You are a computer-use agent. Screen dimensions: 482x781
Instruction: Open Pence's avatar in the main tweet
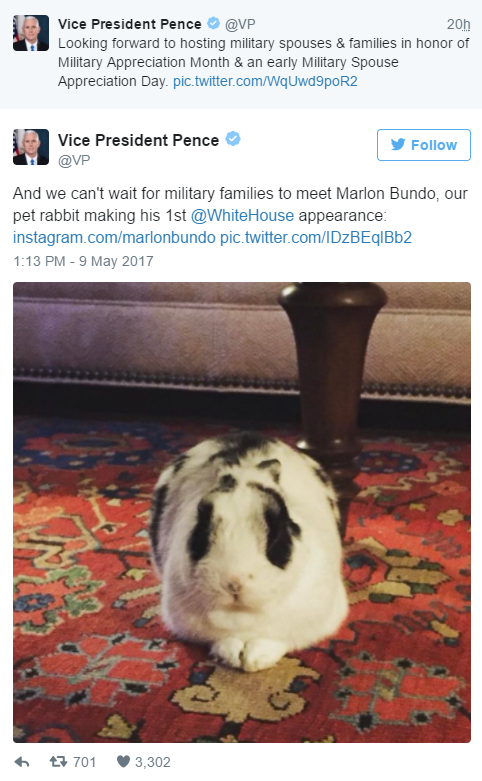[31, 147]
